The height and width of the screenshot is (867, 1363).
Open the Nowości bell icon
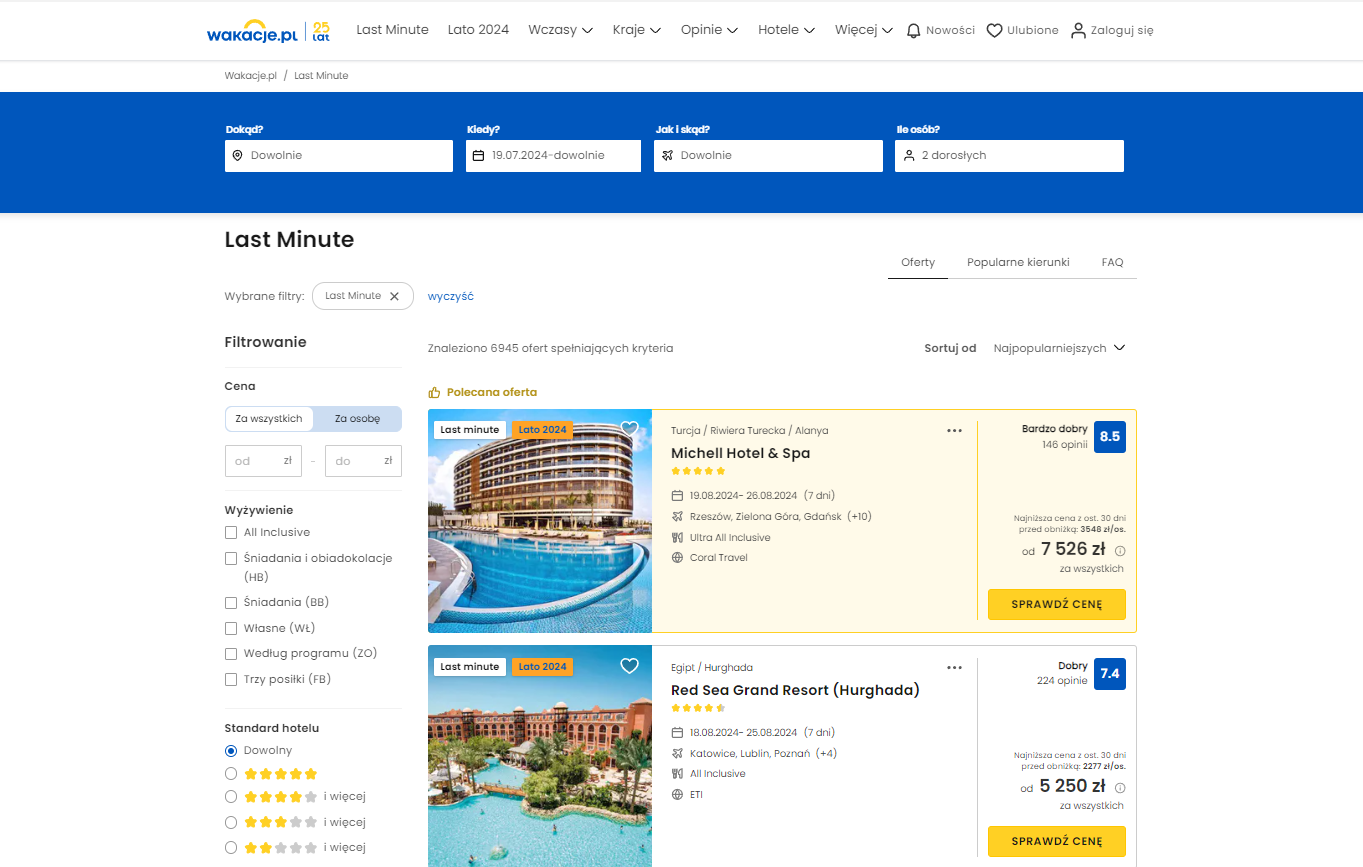click(x=913, y=30)
